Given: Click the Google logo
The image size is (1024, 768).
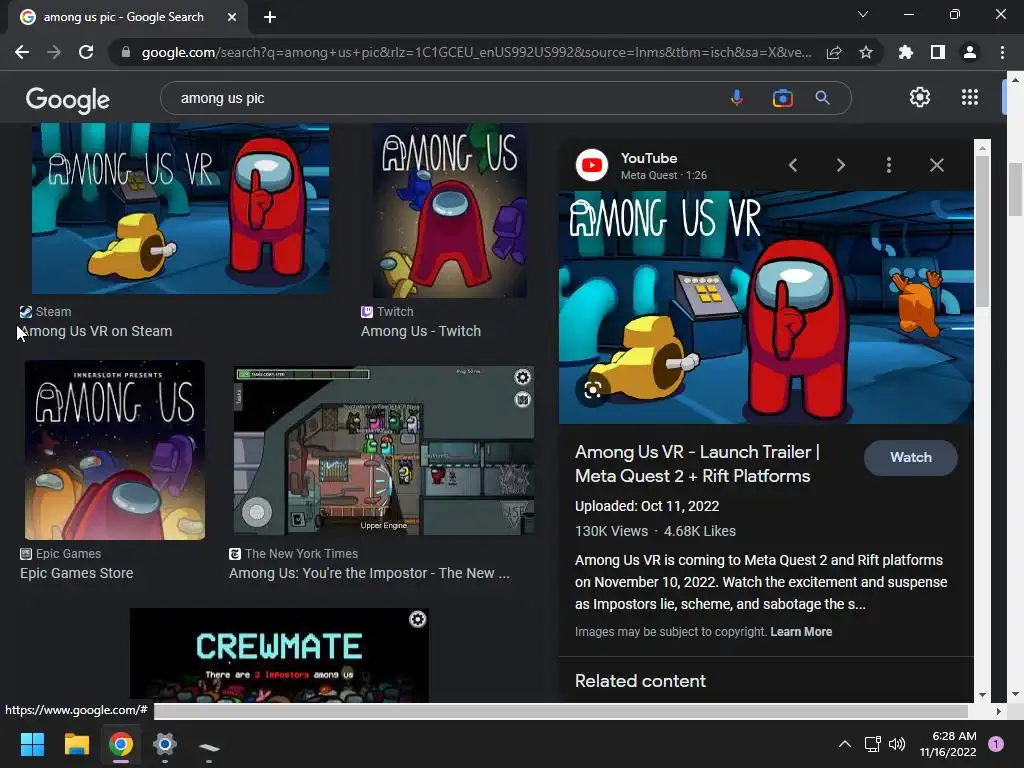Looking at the screenshot, I should click(x=67, y=99).
